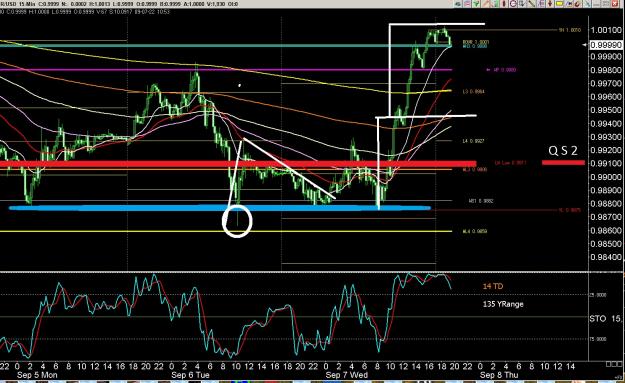Screen dimensions: 625x383
Task: Click the Sep 7 Wed date label
Action: pyautogui.click(x=346, y=375)
